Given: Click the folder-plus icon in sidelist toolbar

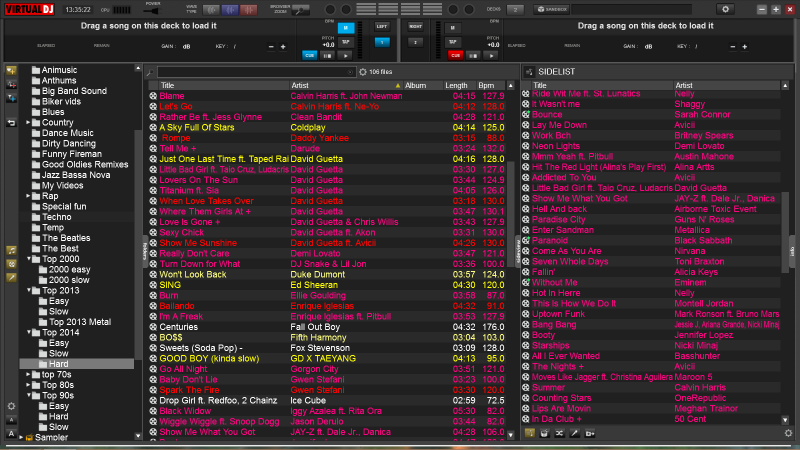Looking at the screenshot, I should [590, 433].
